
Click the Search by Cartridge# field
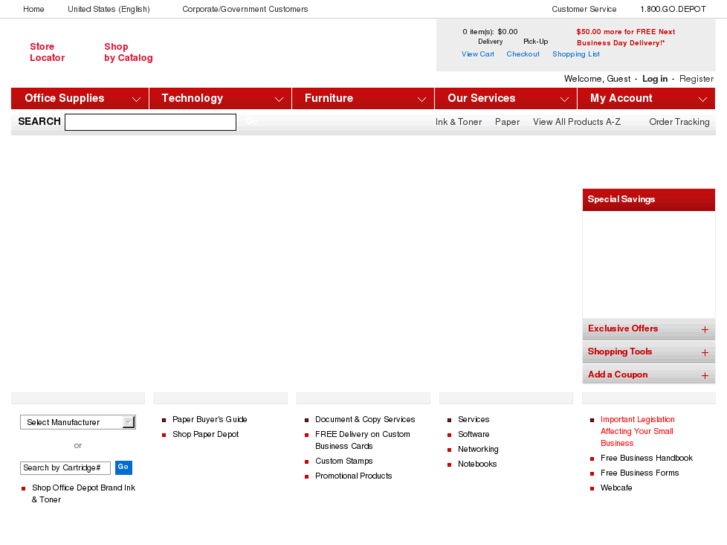pos(65,468)
